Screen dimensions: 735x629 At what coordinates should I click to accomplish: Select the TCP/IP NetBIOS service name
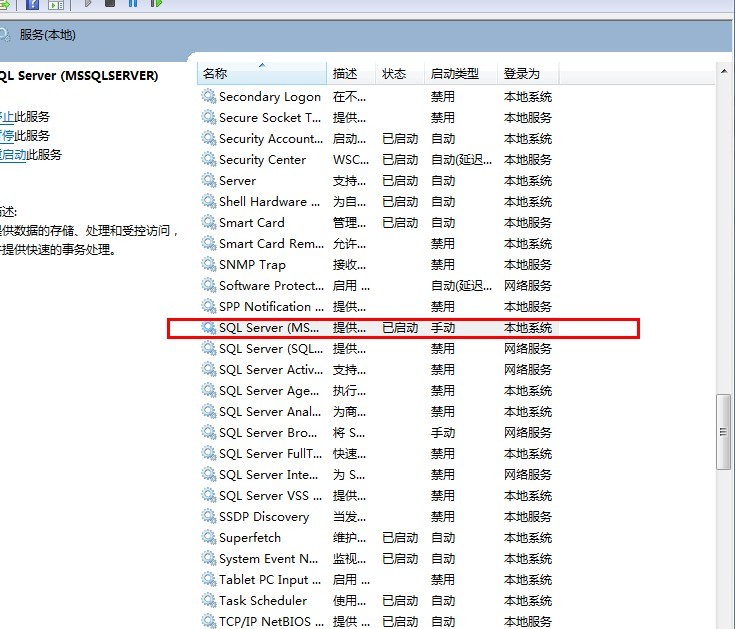(x=271, y=622)
